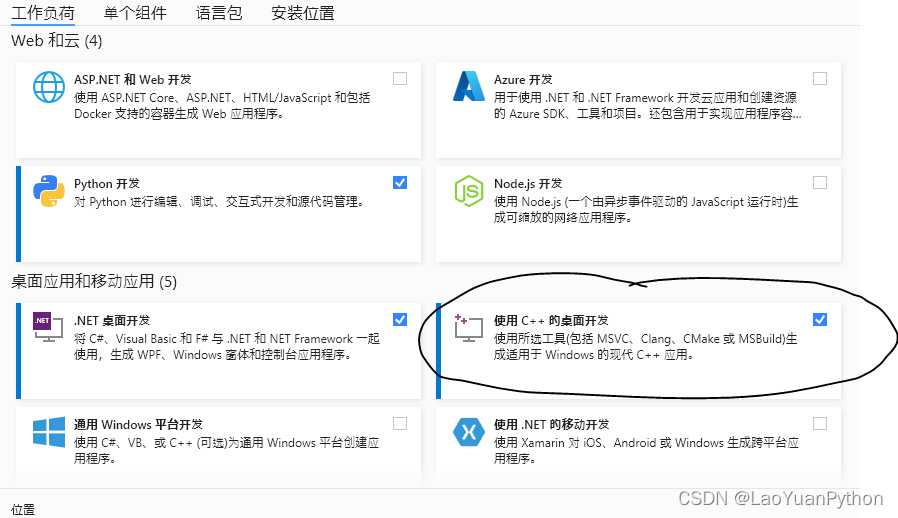Select the Azure 开发 card title
This screenshot has width=898, height=518.
[x=523, y=80]
